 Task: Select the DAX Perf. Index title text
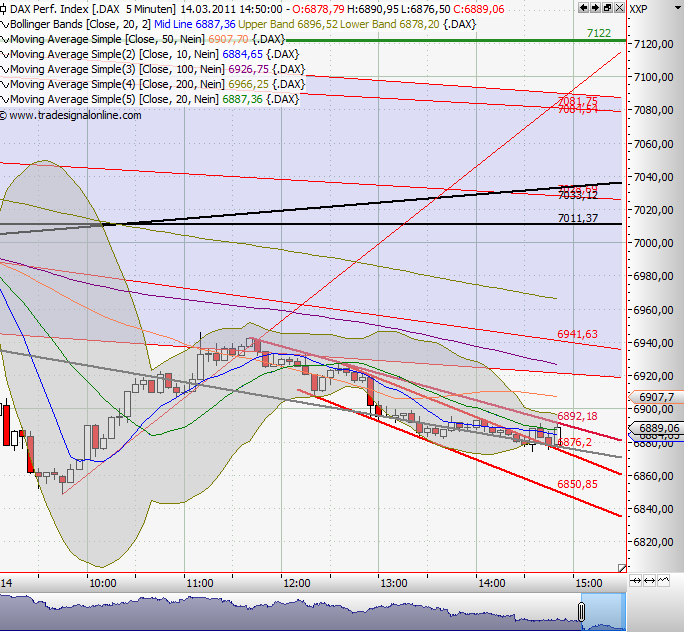[x=49, y=9]
